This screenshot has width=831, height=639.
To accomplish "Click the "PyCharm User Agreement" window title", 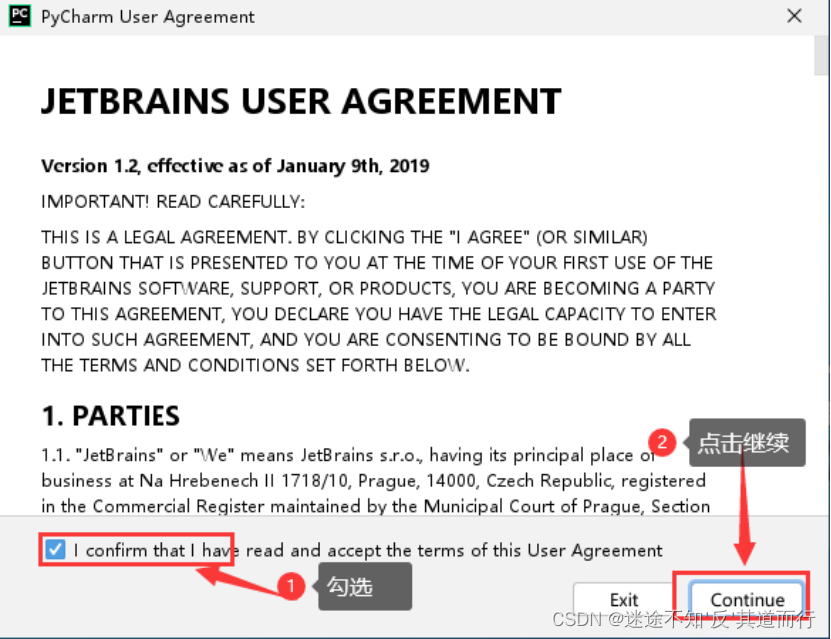I will click(x=148, y=17).
